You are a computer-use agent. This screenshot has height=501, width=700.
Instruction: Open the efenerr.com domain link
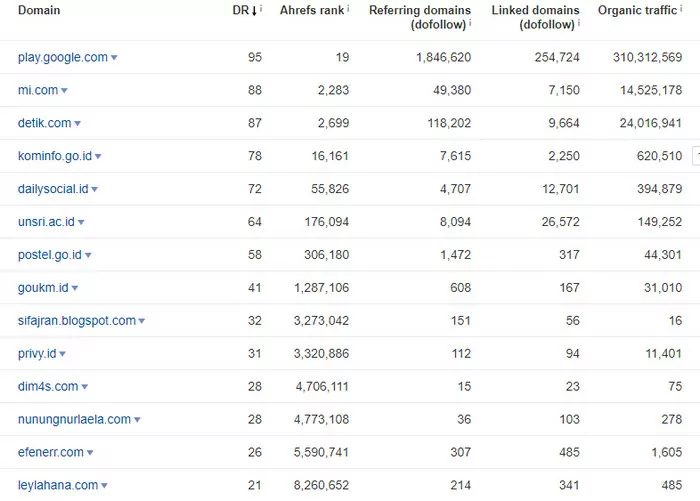50,453
